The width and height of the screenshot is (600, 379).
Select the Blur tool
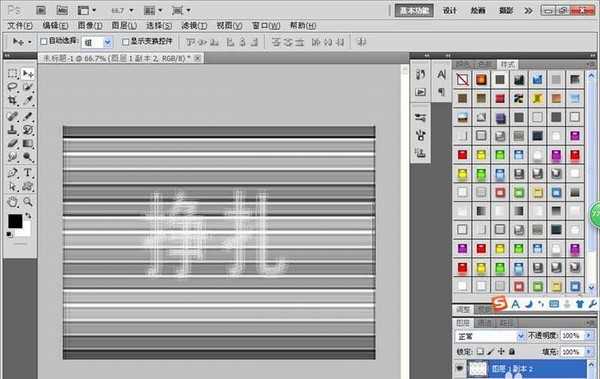[12, 157]
